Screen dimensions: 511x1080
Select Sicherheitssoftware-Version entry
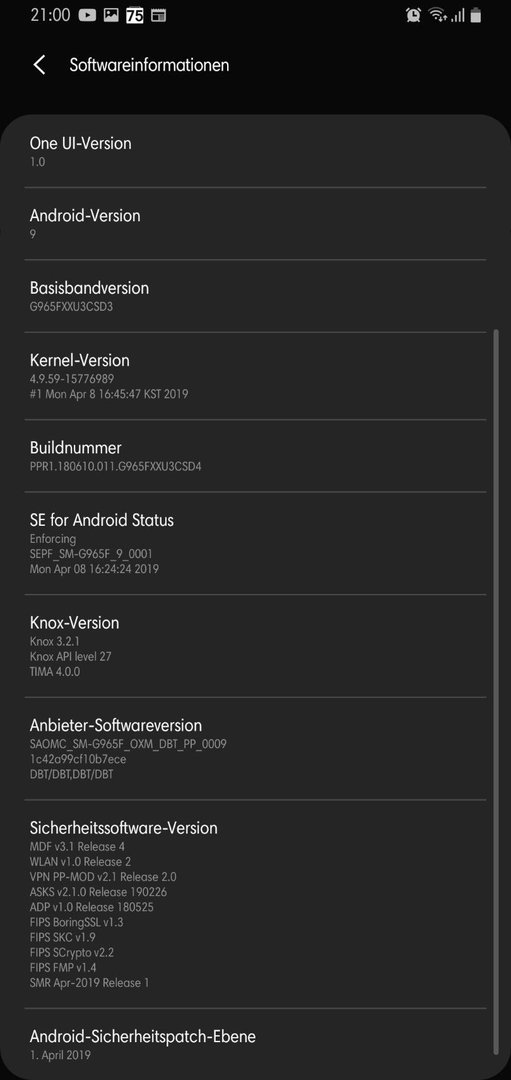[256, 904]
